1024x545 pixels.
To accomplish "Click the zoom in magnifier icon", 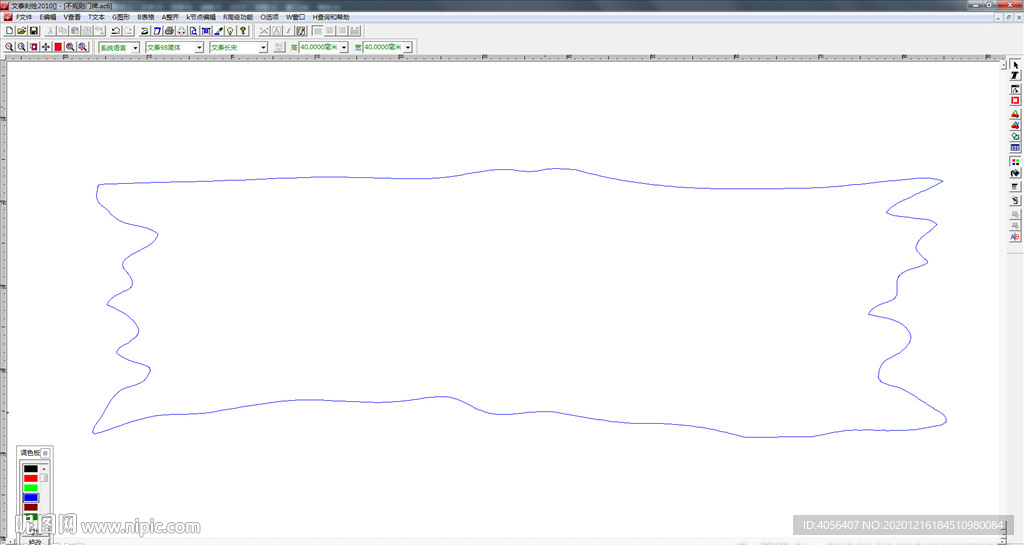I will 9,47.
